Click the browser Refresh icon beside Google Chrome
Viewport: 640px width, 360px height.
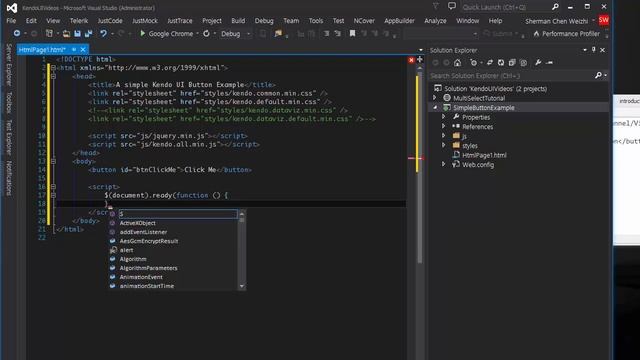tap(207, 33)
